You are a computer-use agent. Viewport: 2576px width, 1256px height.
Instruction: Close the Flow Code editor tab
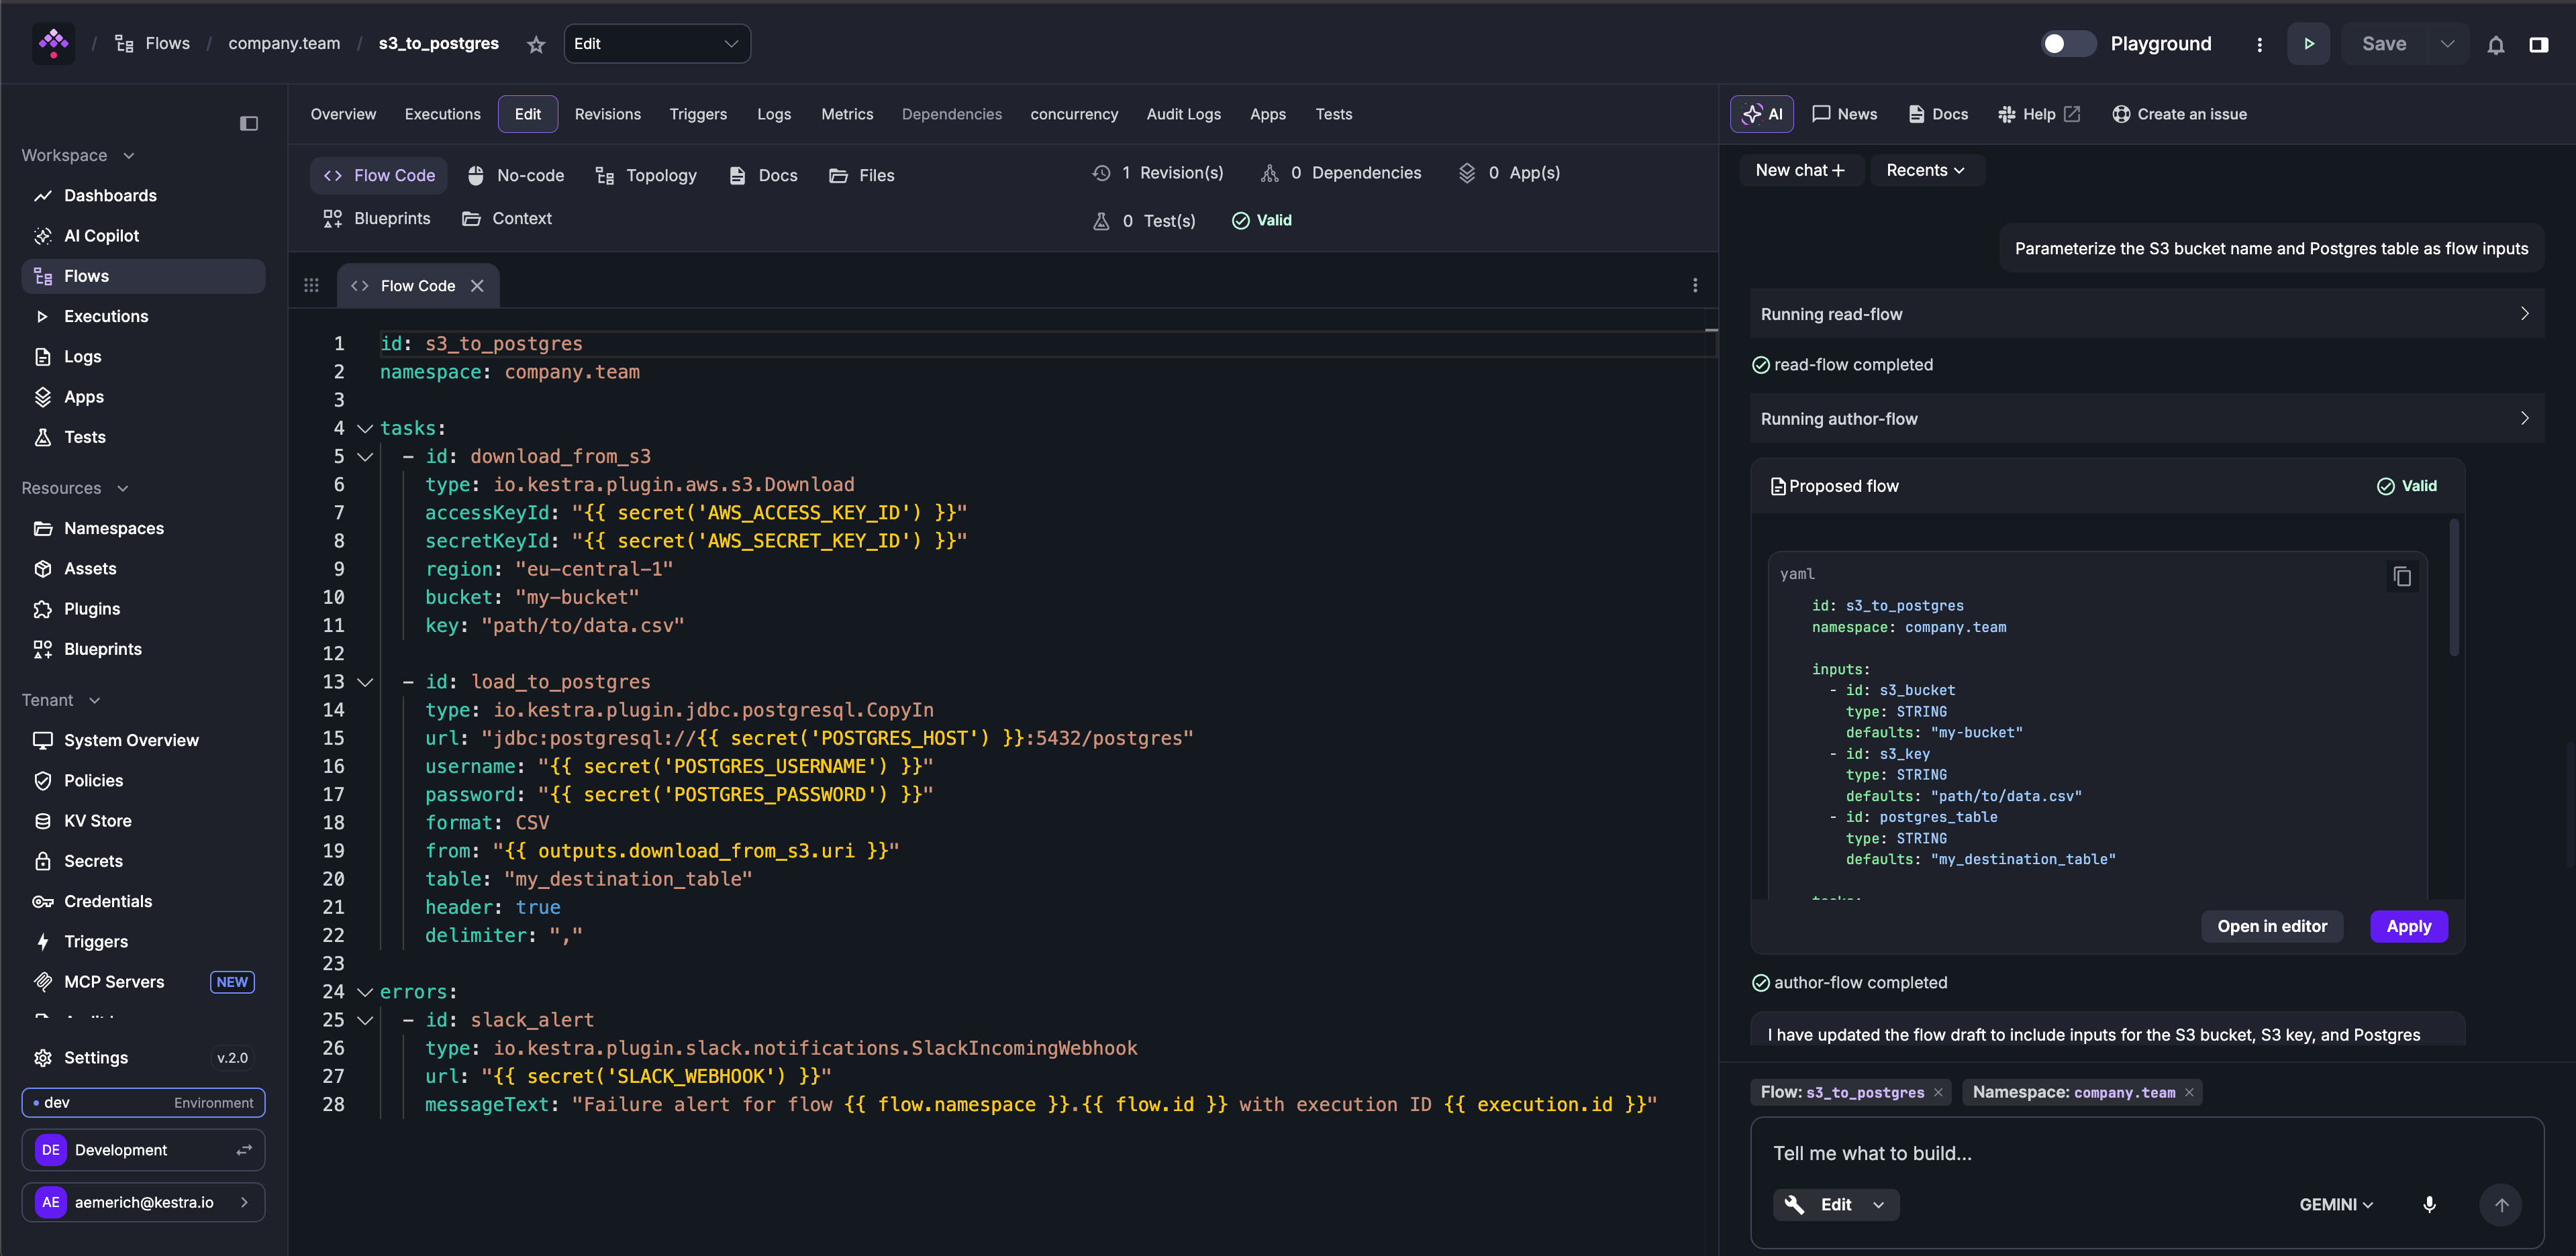477,286
